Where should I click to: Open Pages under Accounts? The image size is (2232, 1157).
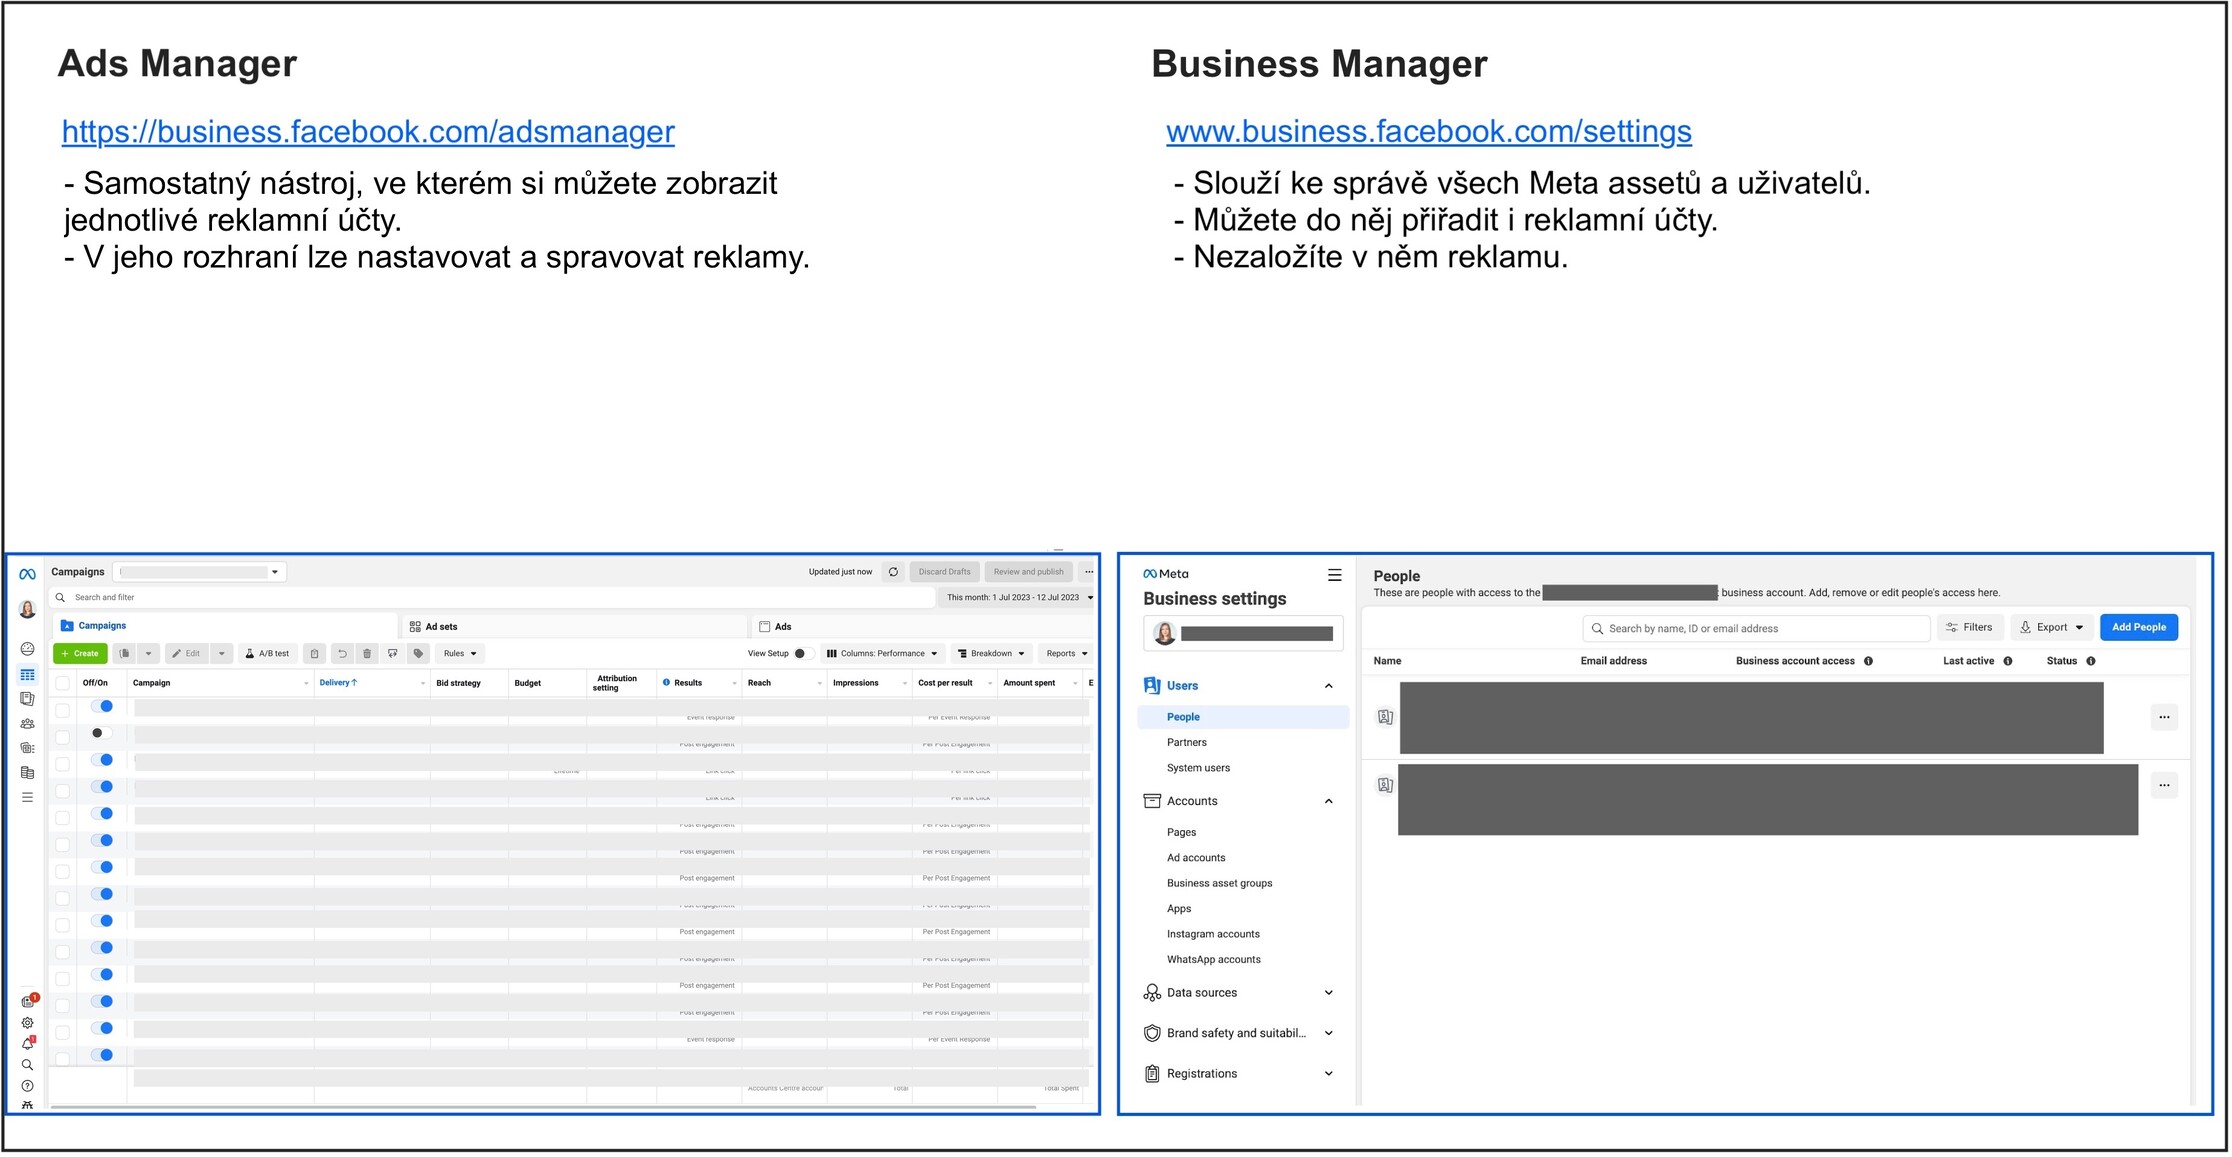[1181, 832]
